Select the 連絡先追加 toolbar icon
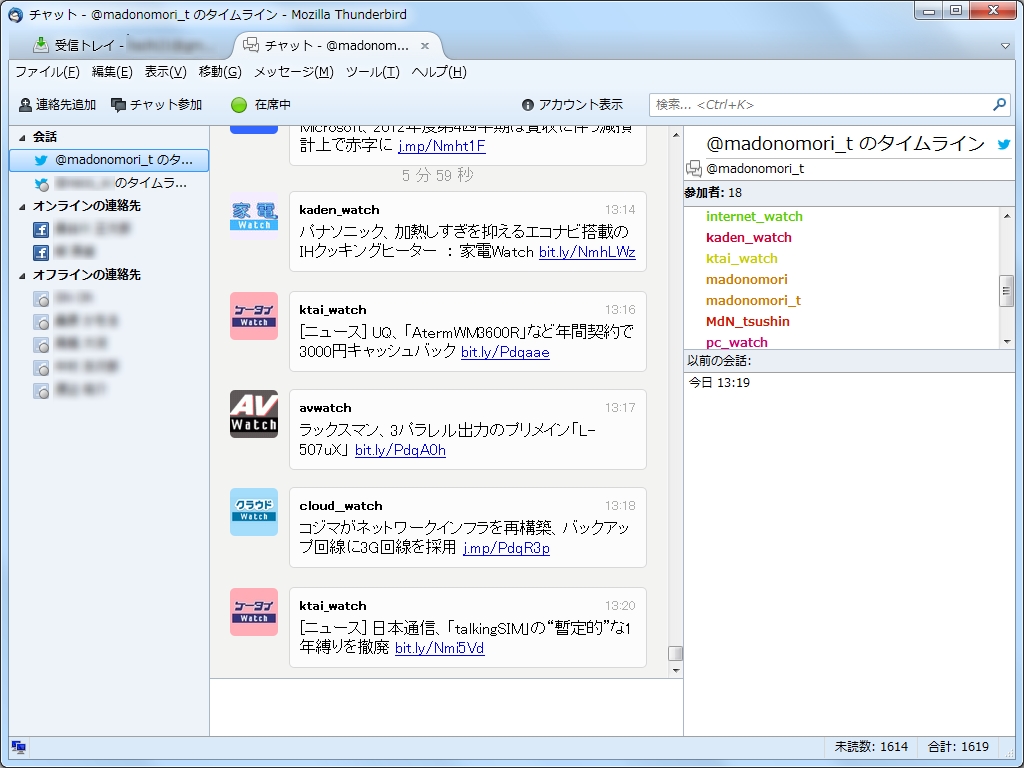This screenshot has width=1024, height=768. pyautogui.click(x=24, y=104)
